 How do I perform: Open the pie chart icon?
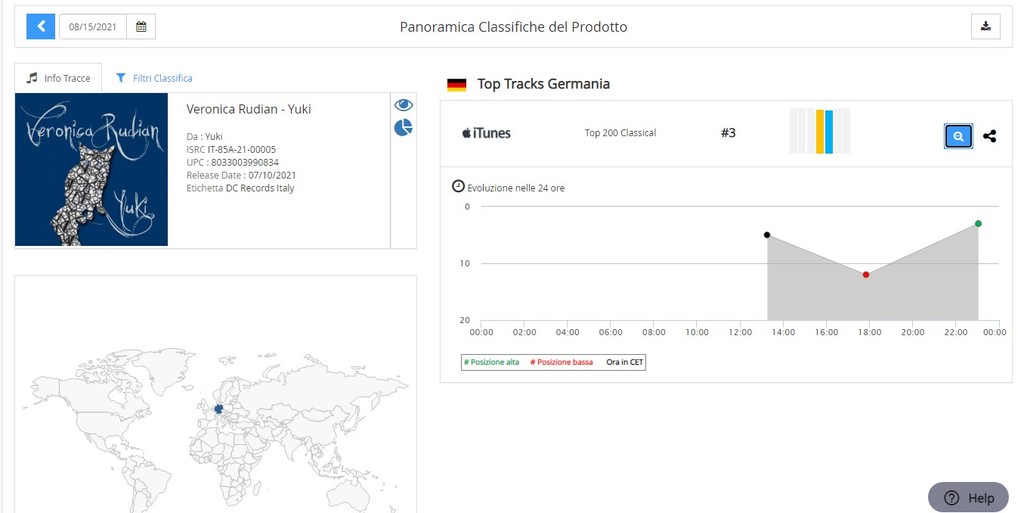[403, 128]
